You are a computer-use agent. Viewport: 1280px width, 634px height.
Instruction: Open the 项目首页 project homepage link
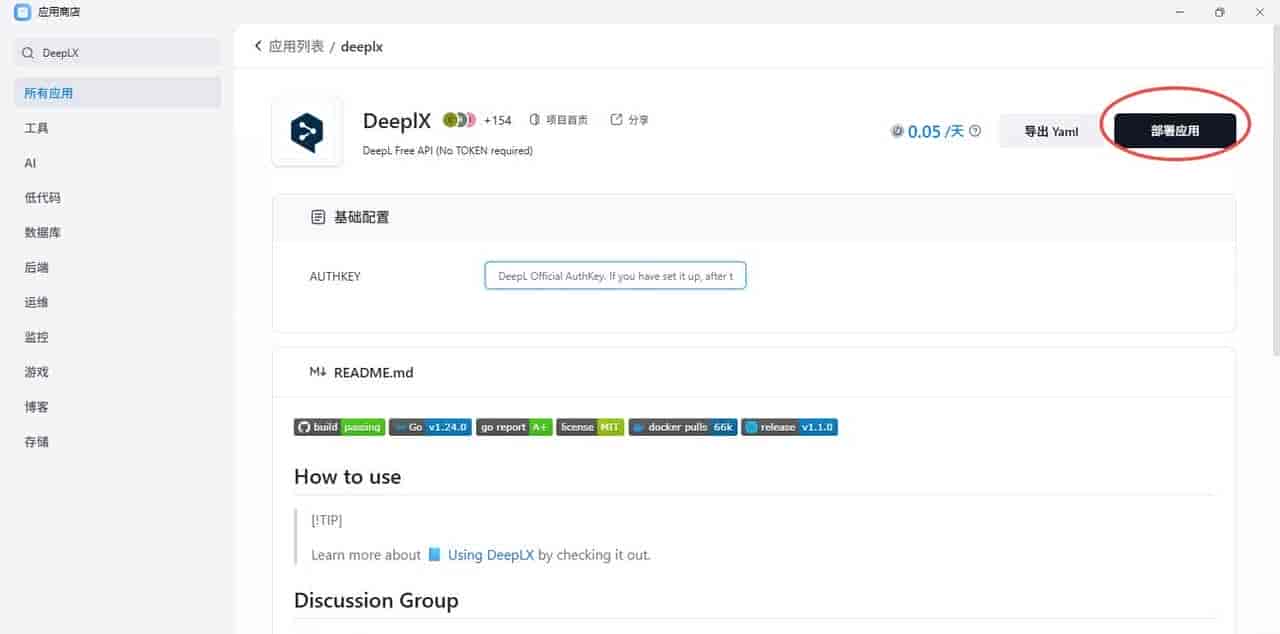[567, 120]
